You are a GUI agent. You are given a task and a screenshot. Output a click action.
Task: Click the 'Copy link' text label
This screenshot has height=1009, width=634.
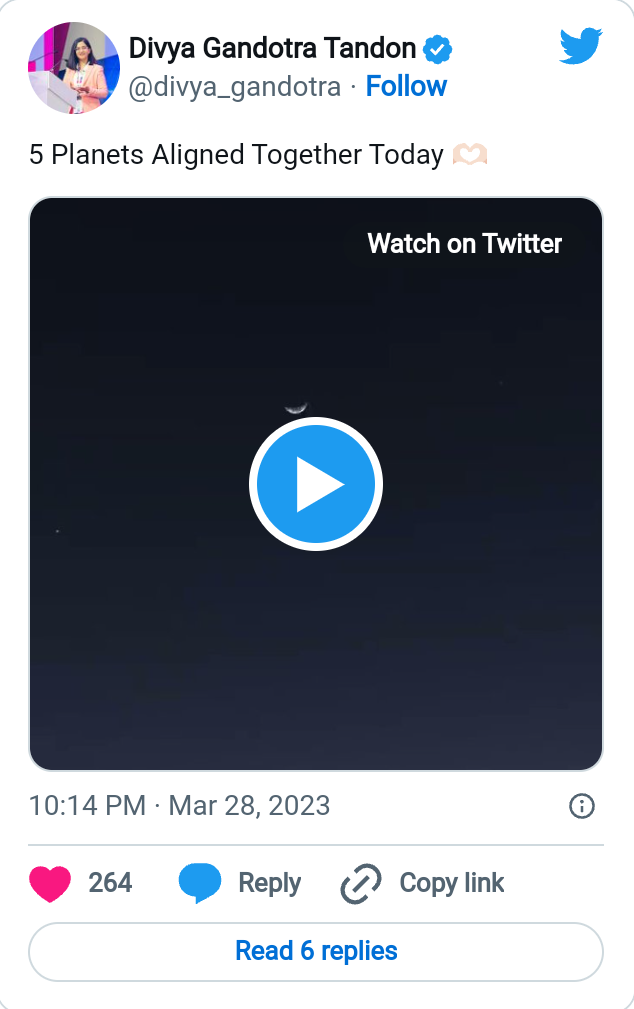[x=452, y=883]
